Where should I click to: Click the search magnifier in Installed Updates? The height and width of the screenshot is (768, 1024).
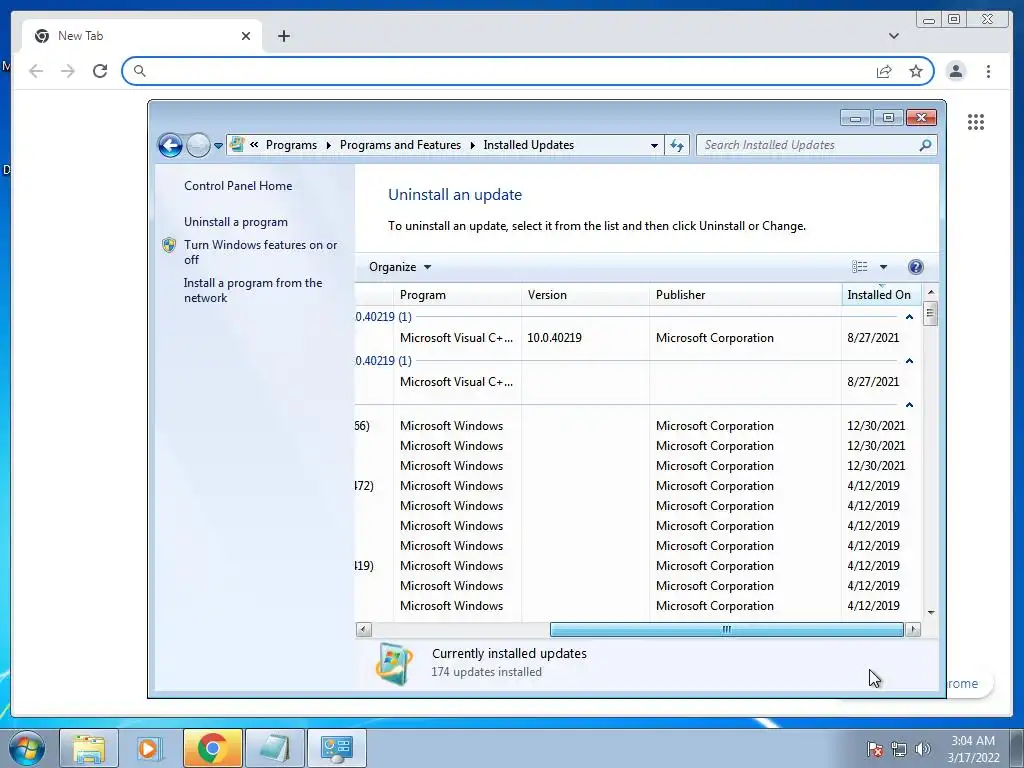click(x=925, y=145)
